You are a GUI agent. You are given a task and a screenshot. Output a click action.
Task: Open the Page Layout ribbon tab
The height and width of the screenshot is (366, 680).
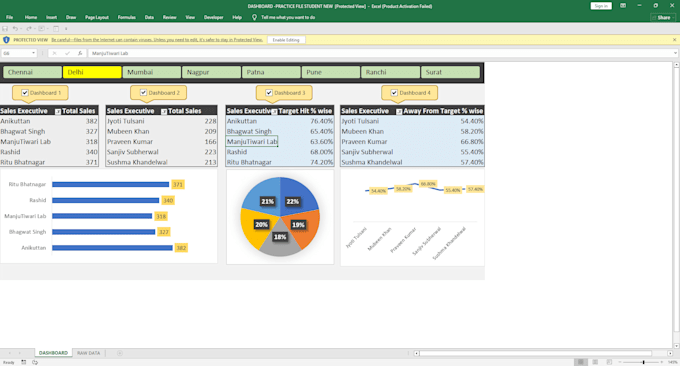(97, 17)
